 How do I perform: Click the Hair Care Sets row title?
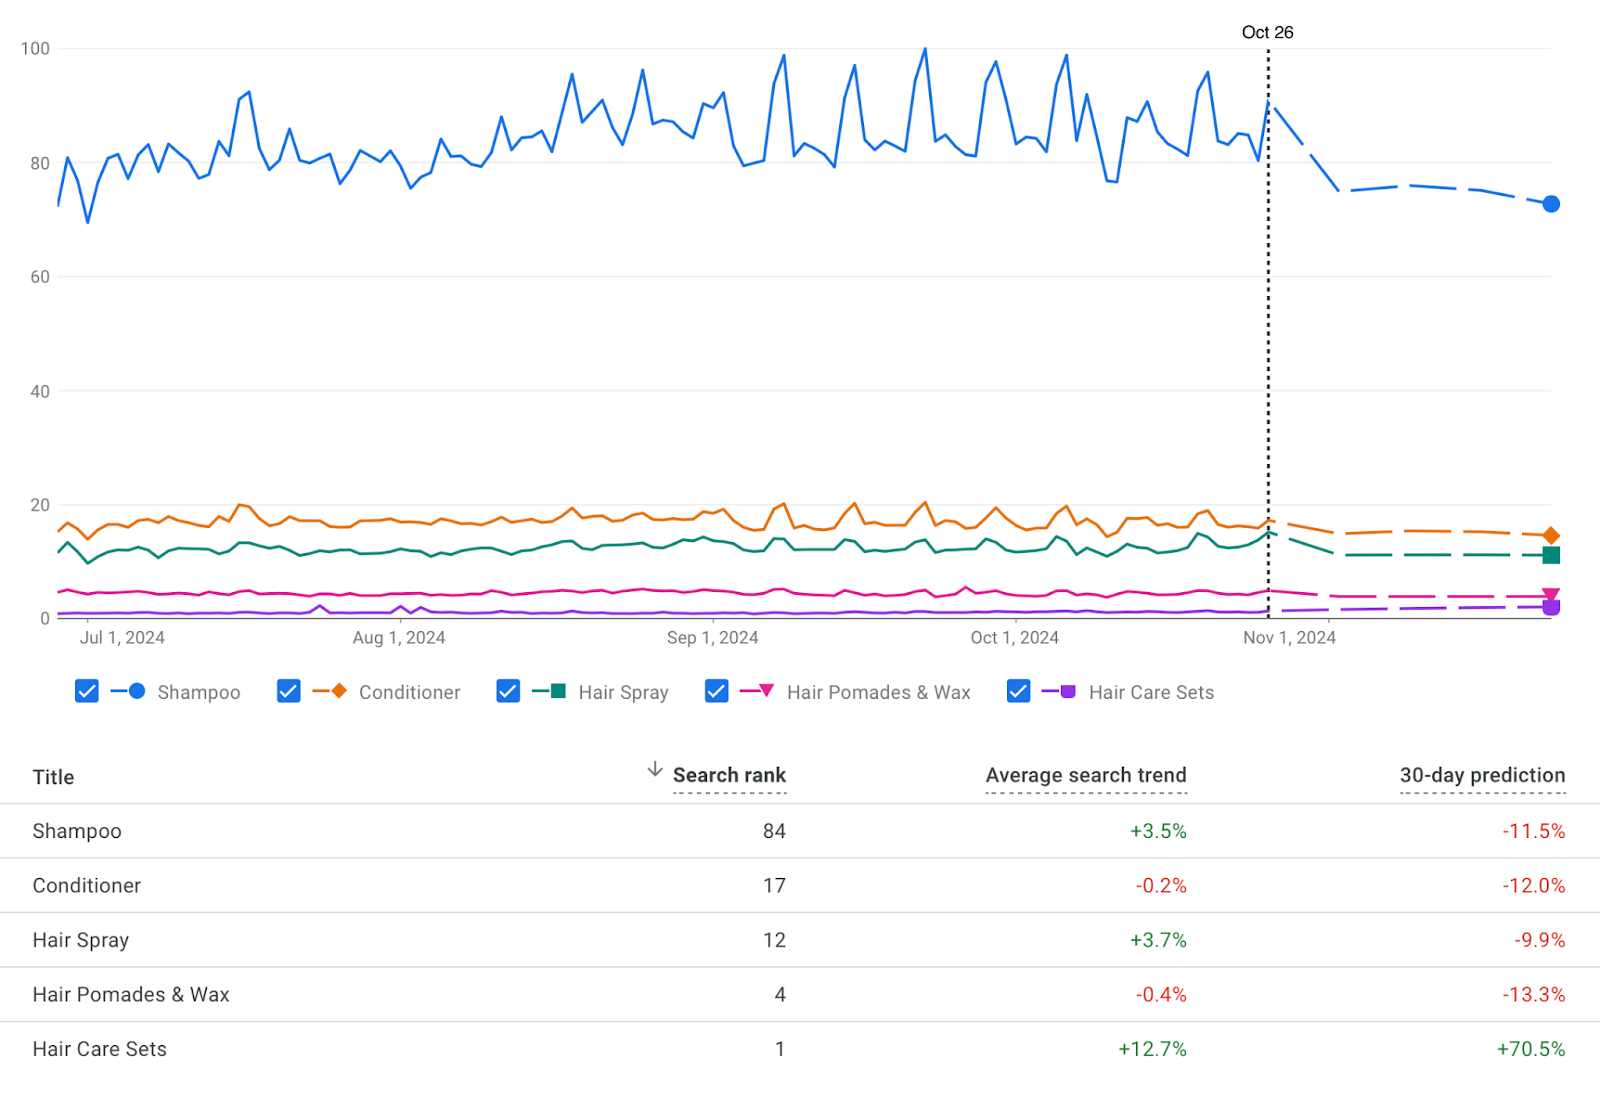tap(99, 1049)
